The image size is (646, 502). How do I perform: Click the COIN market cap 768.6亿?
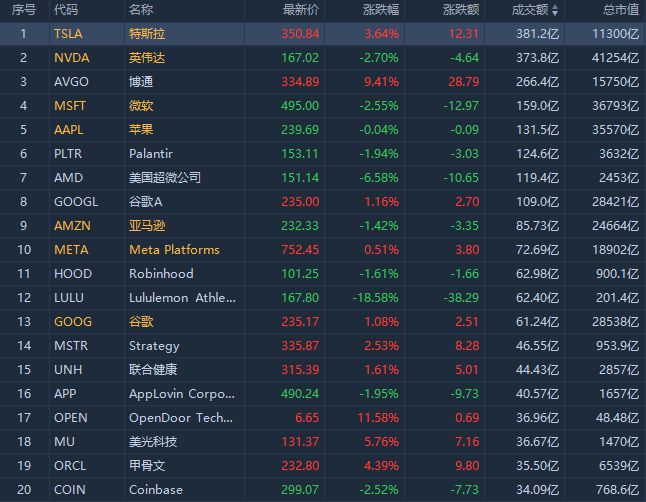[x=618, y=490]
